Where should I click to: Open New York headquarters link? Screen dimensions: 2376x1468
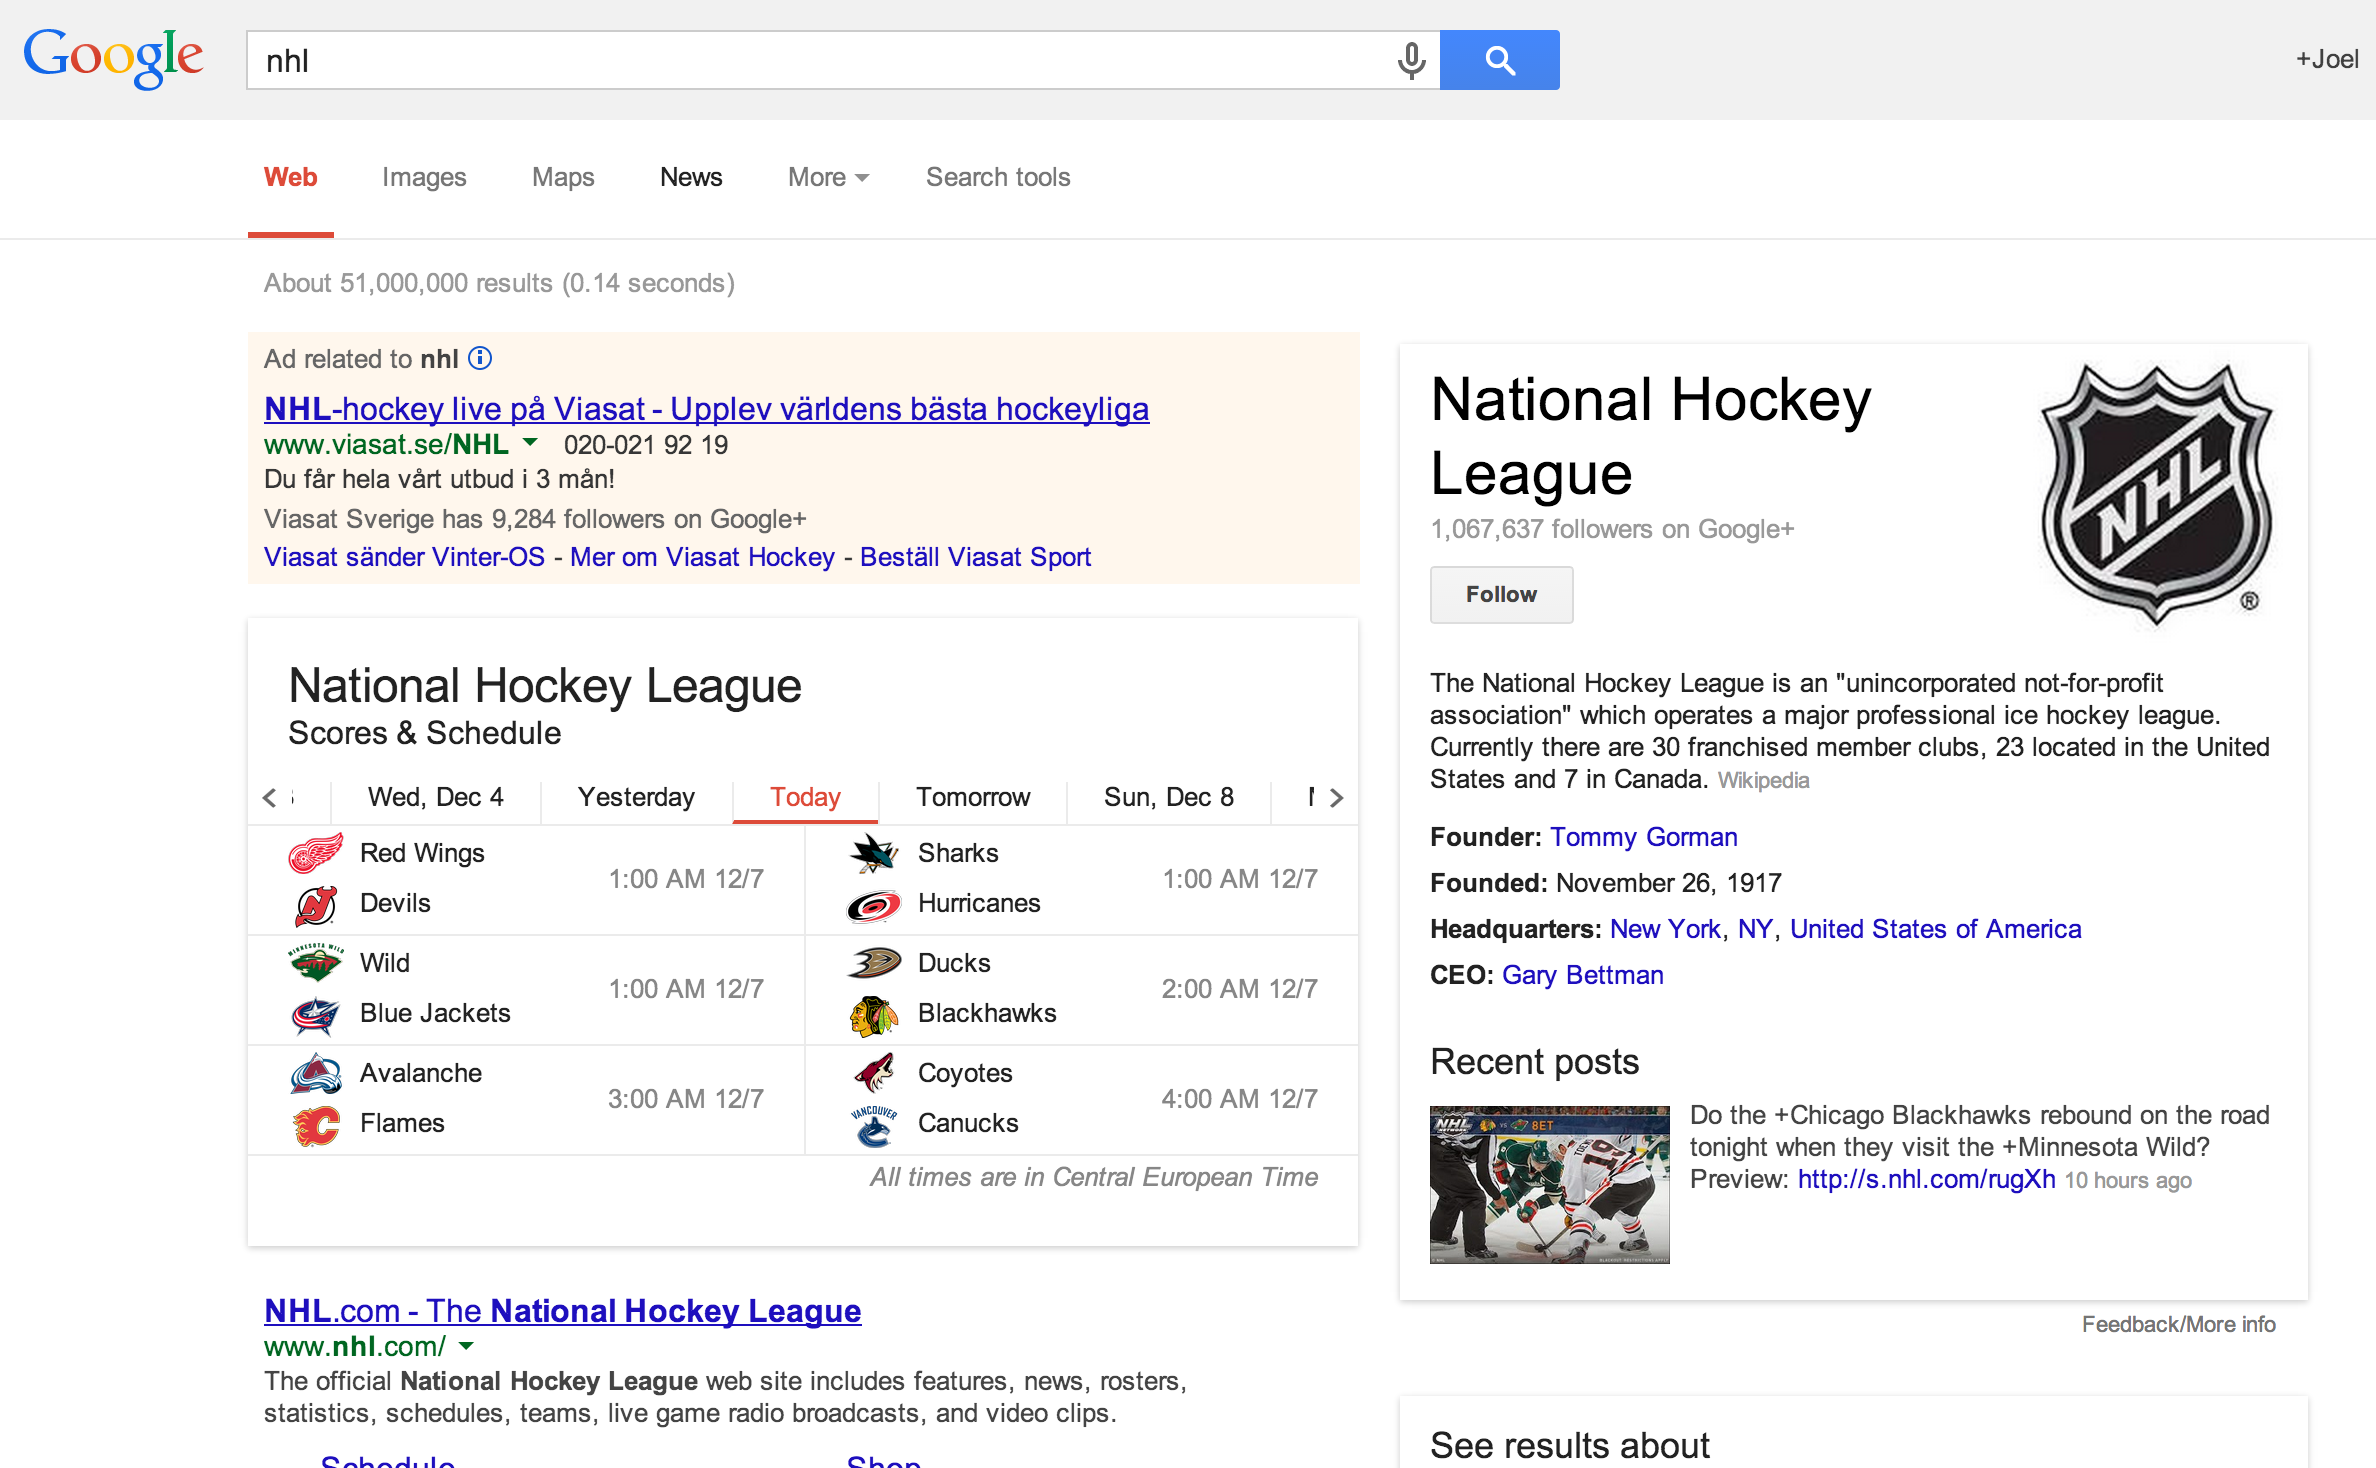click(1665, 929)
